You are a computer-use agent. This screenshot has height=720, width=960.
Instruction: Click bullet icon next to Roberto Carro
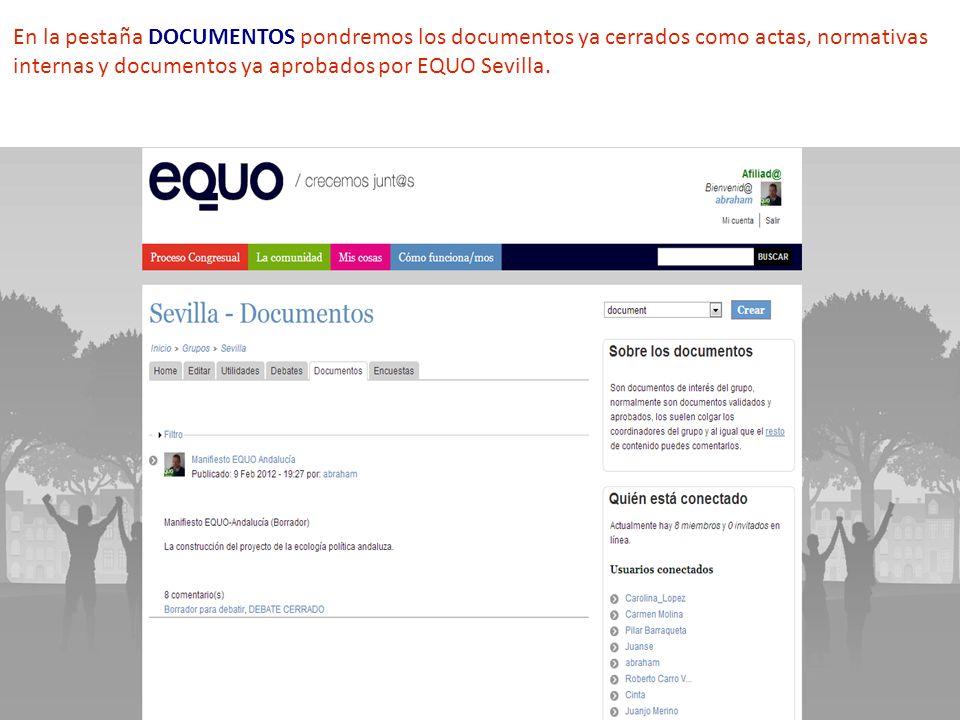click(614, 680)
